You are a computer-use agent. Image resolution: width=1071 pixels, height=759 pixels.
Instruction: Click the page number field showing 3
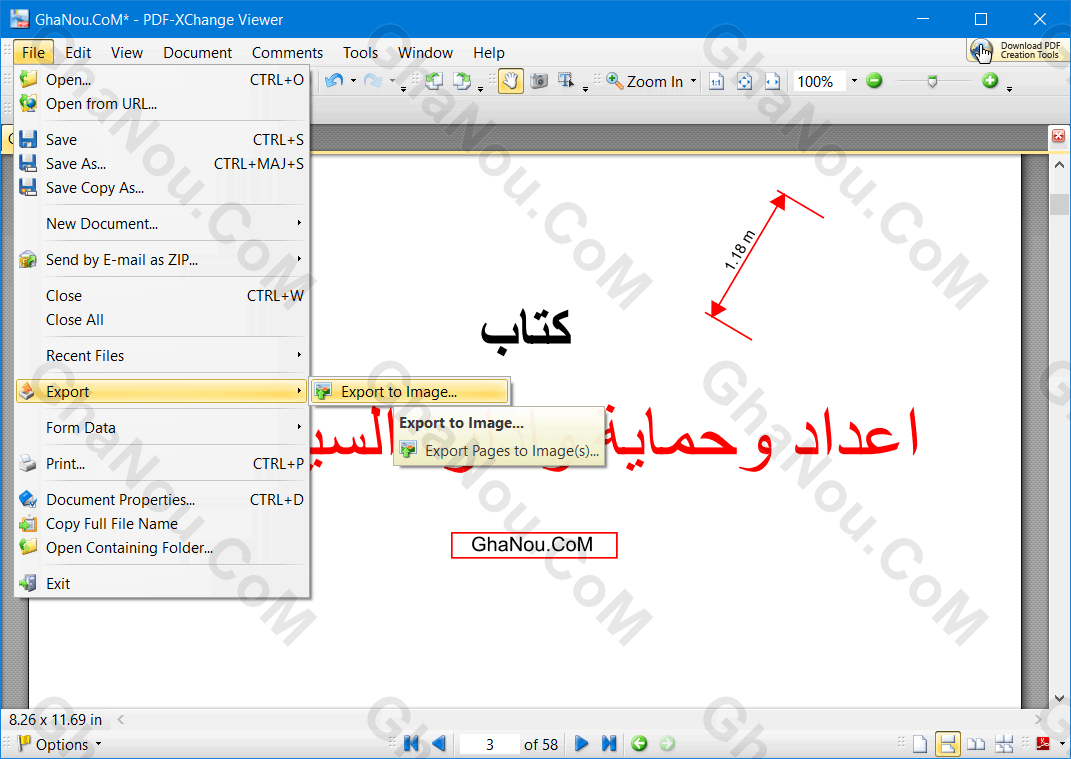[x=490, y=744]
